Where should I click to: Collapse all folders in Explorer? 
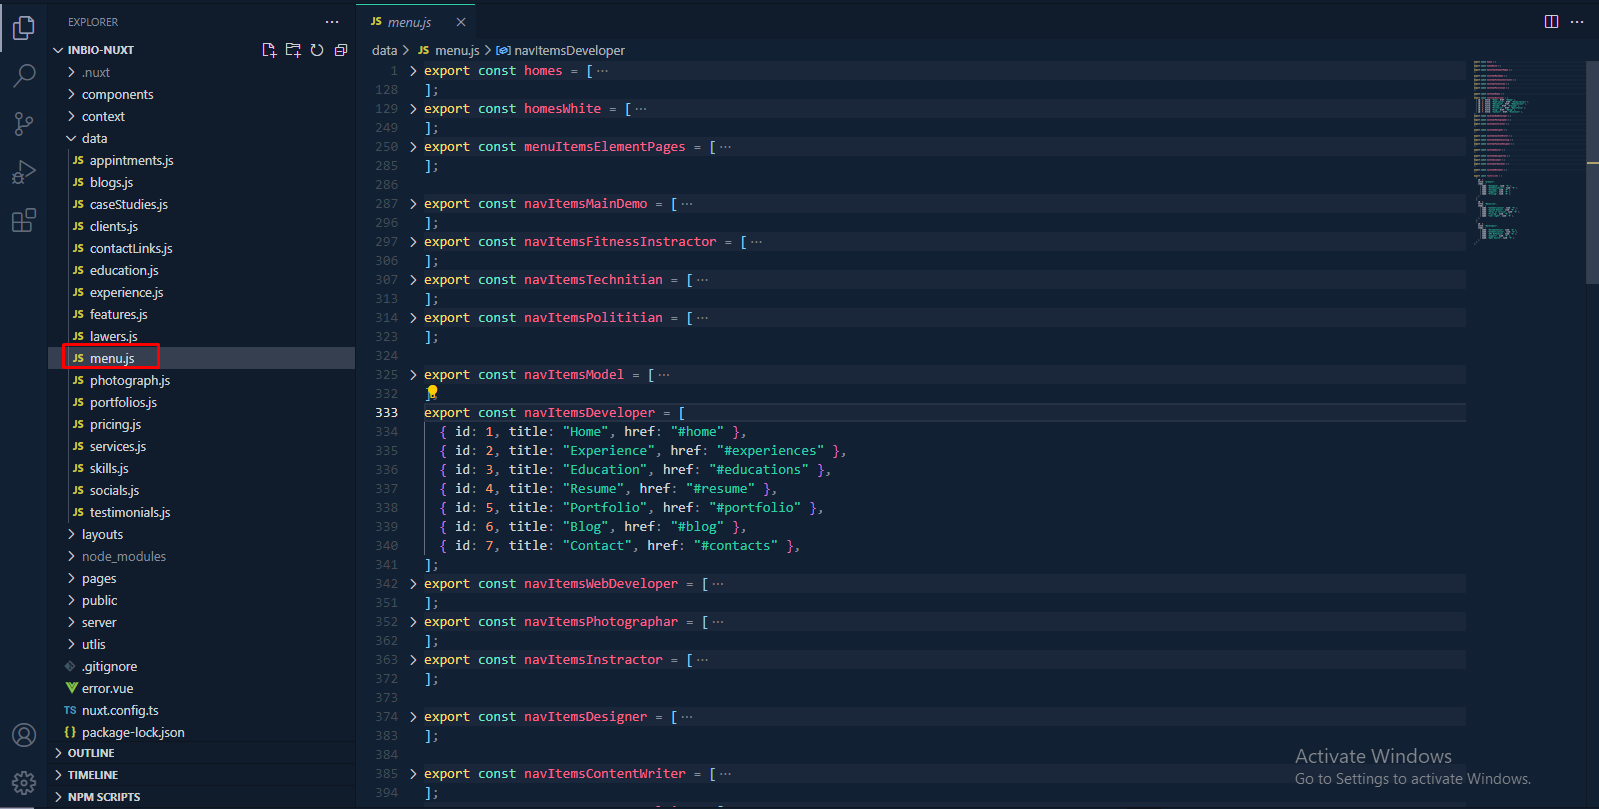[341, 50]
